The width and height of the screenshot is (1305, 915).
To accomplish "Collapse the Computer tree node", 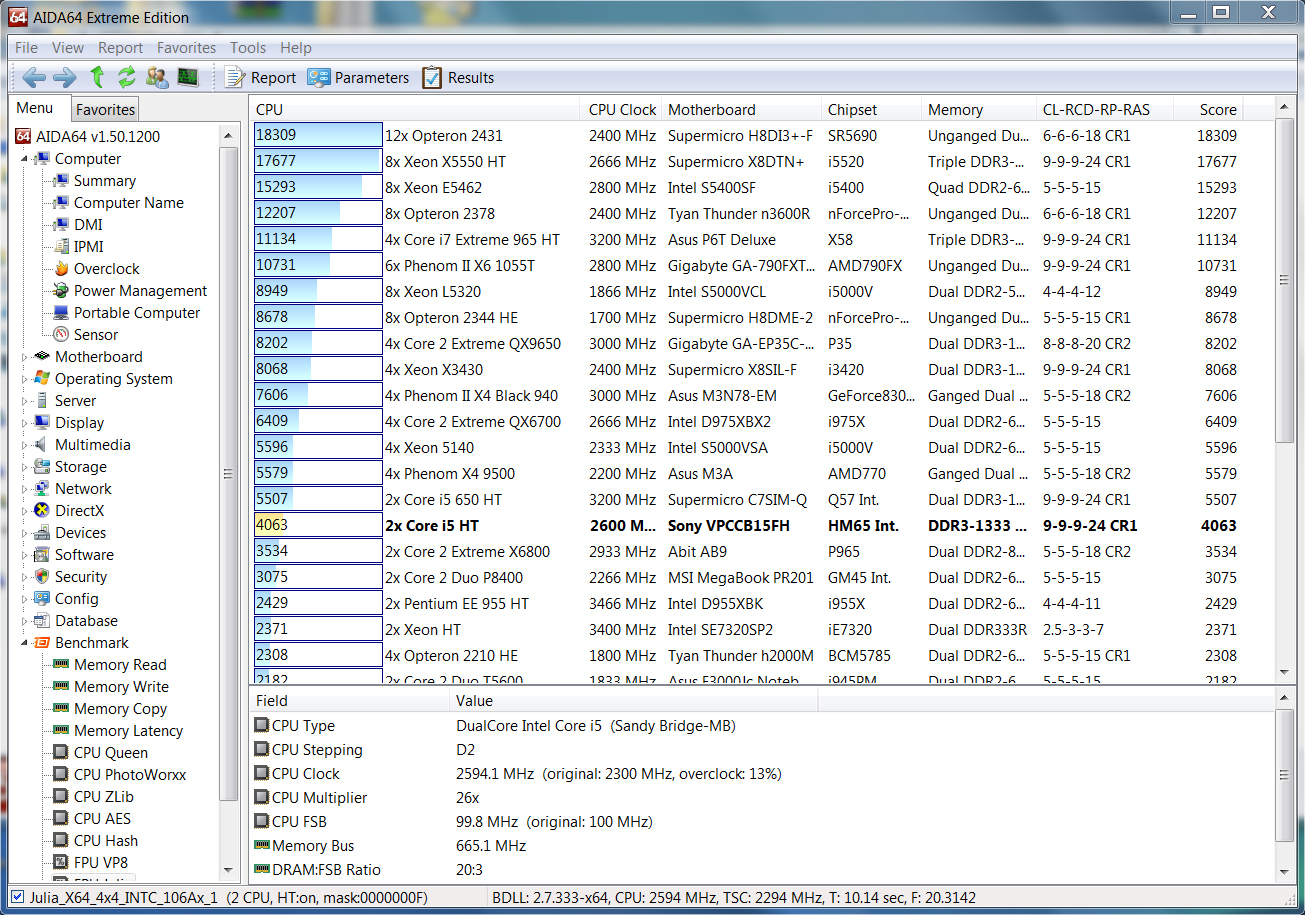I will [25, 159].
